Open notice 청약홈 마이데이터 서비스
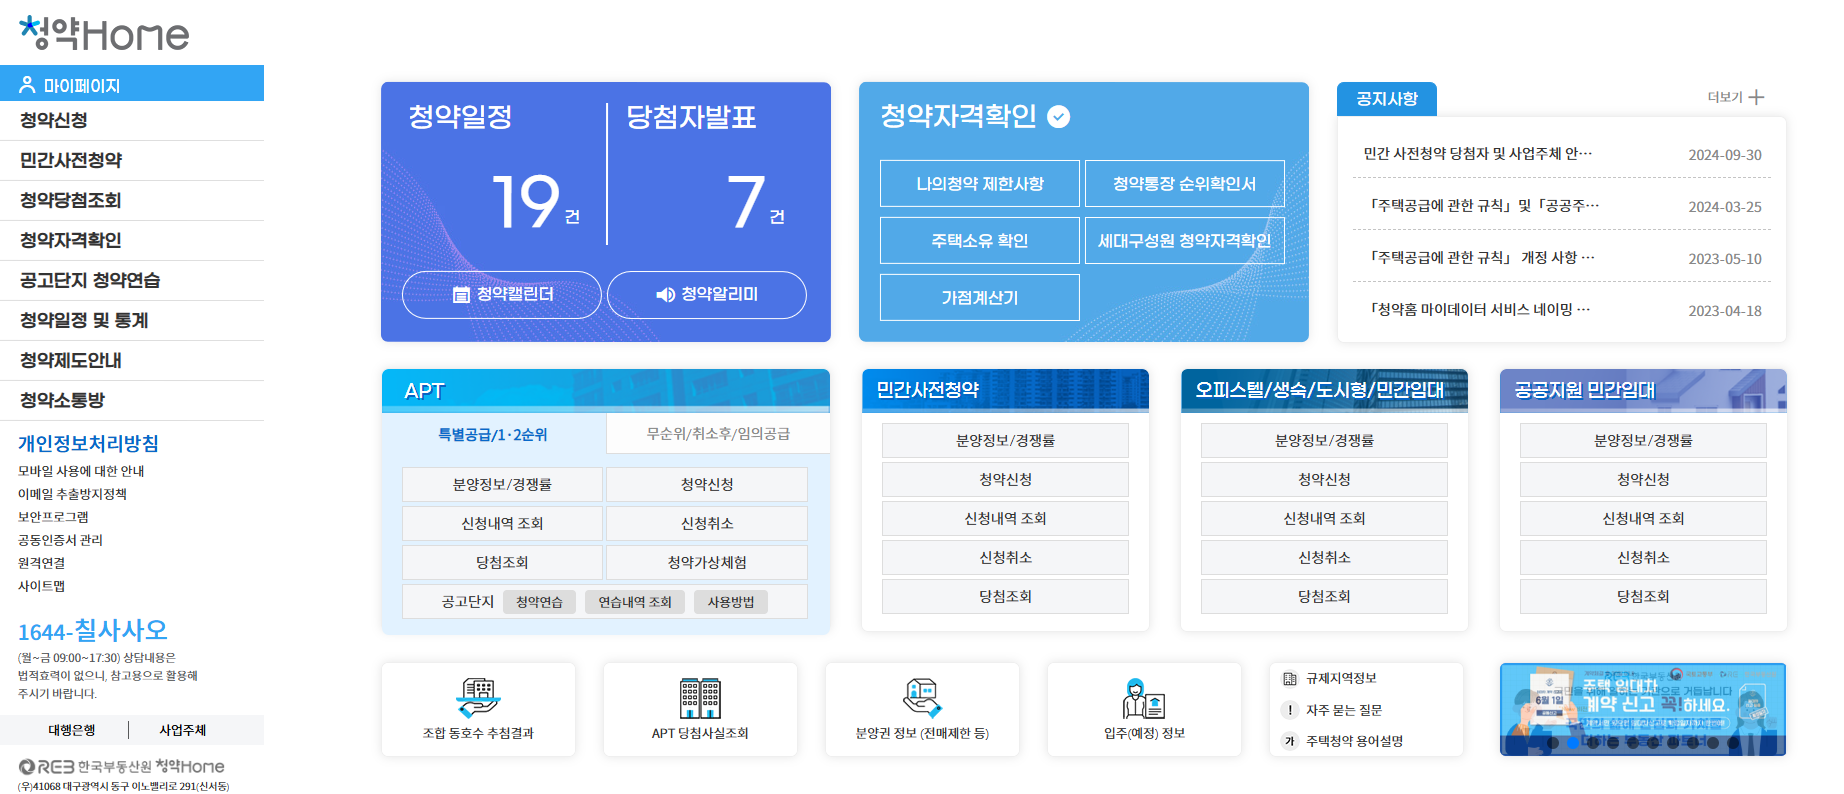The width and height of the screenshot is (1844, 794). click(1478, 310)
